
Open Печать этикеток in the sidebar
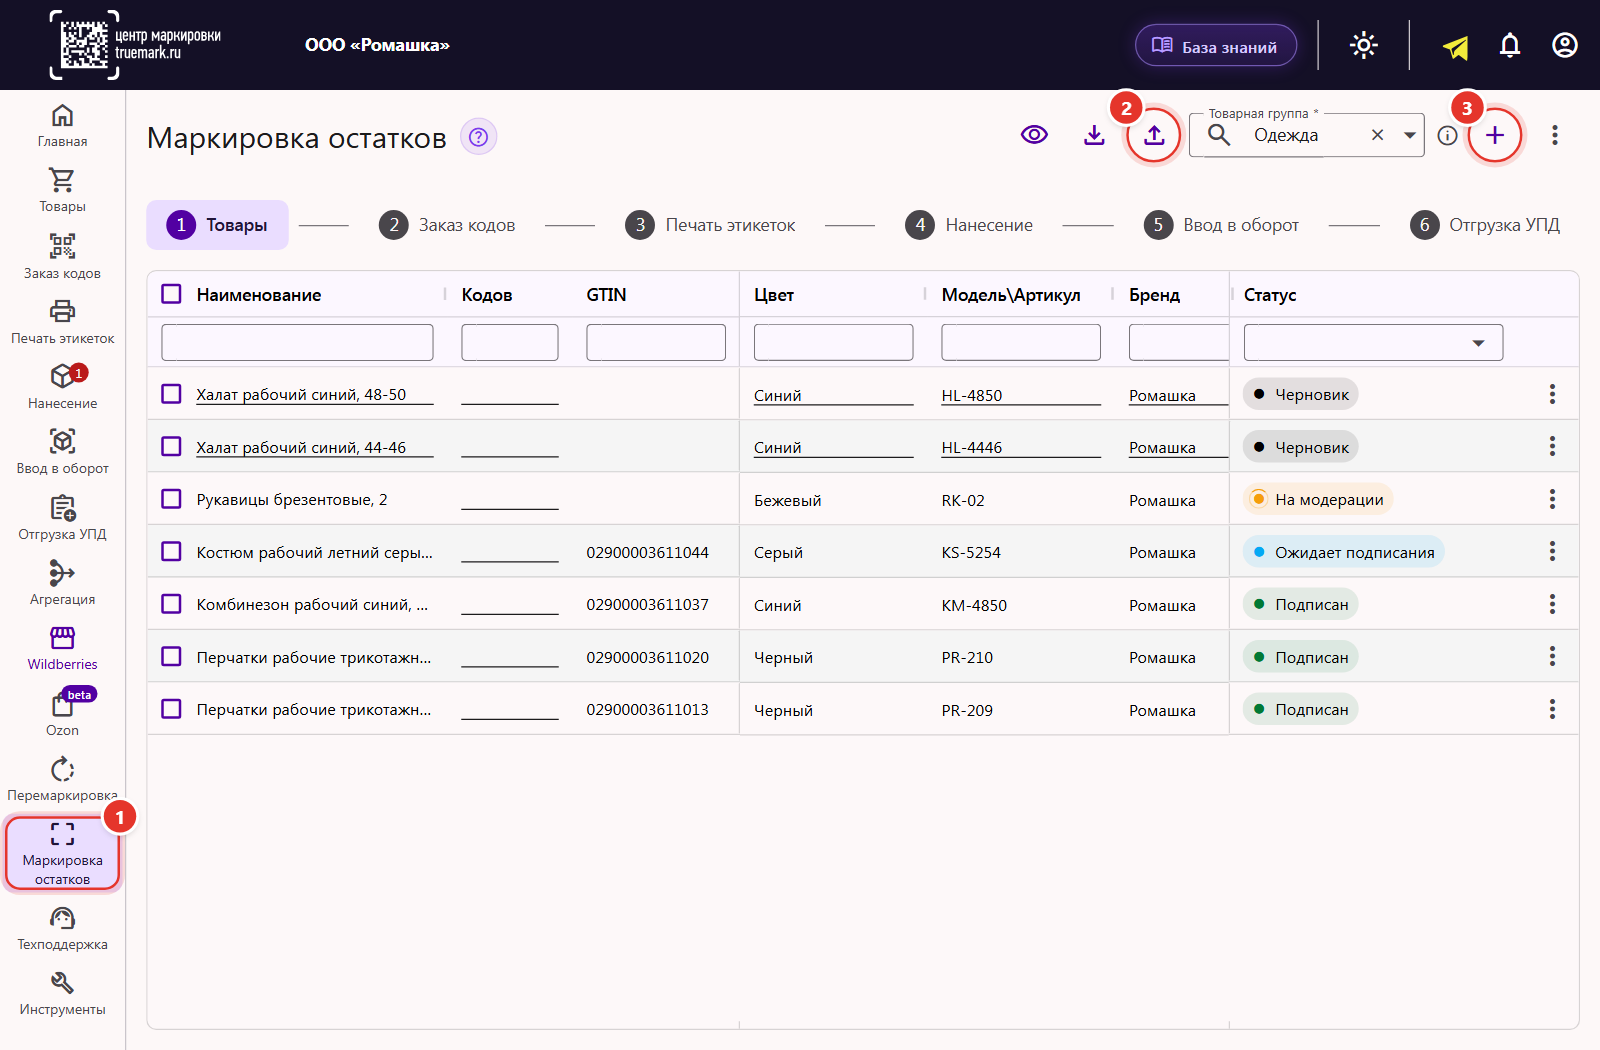62,322
